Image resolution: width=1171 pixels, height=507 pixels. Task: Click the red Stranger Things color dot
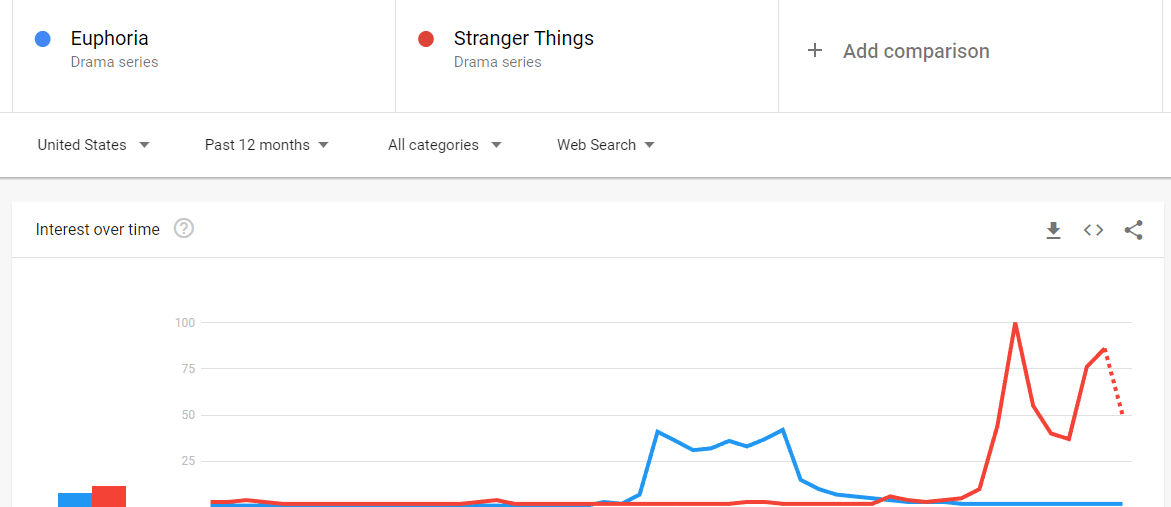(426, 39)
